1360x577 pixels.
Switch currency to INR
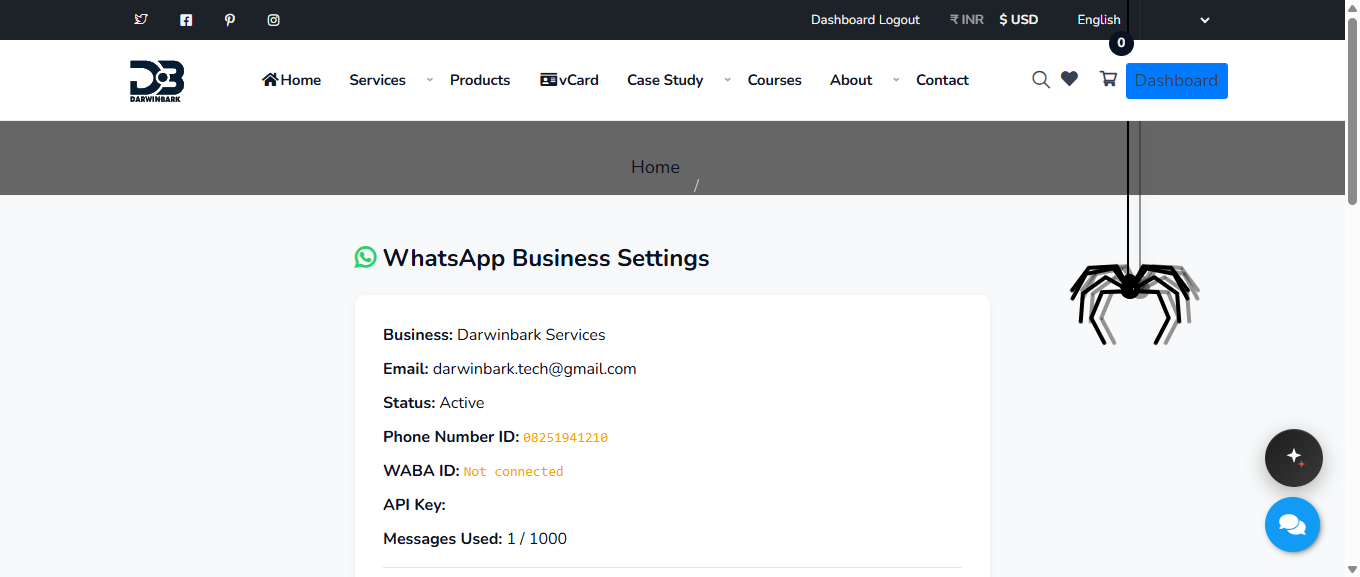(967, 20)
